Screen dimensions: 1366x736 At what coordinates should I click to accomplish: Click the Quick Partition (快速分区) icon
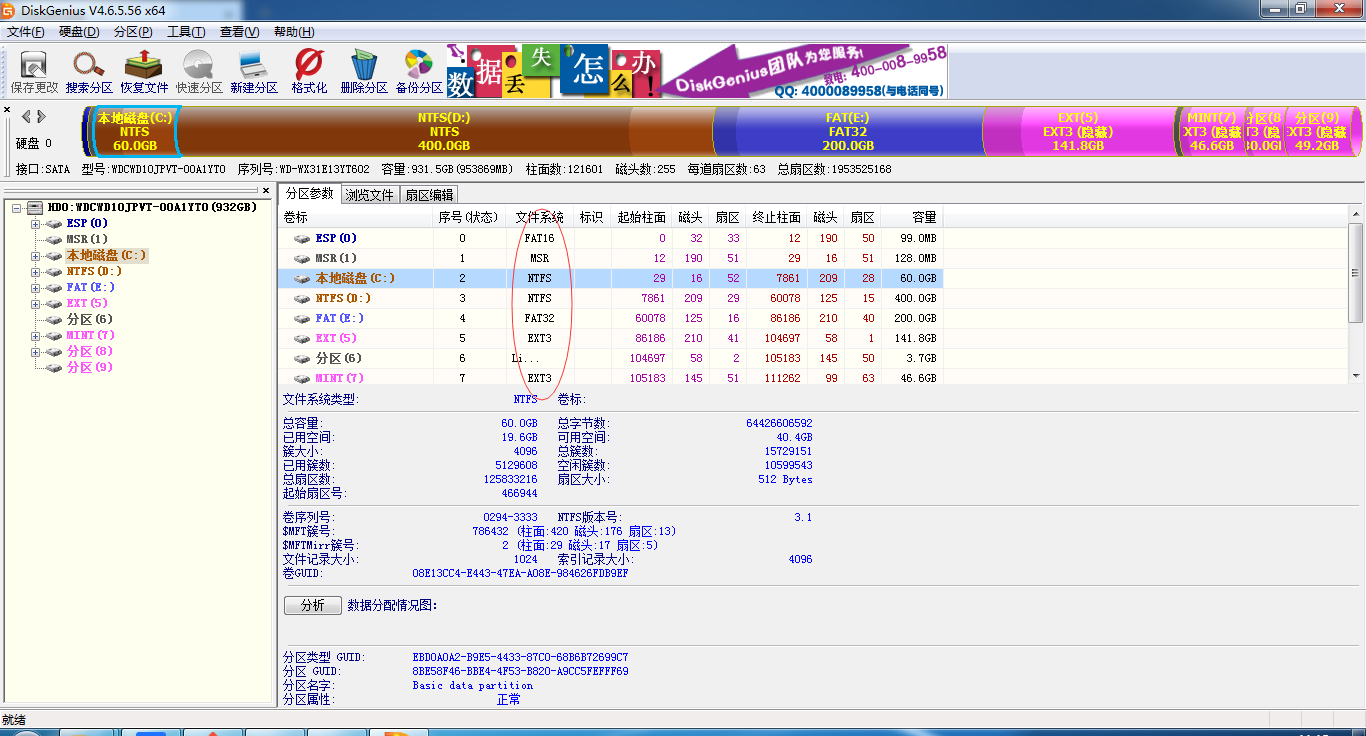click(x=199, y=72)
